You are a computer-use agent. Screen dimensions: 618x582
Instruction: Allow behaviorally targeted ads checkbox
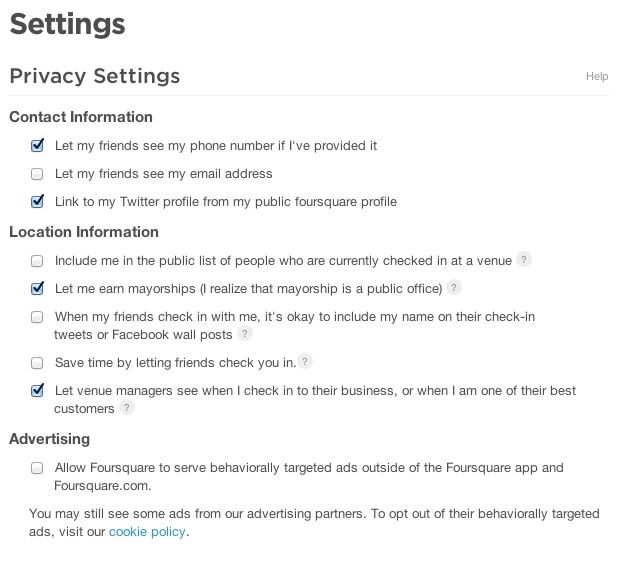tap(37, 468)
